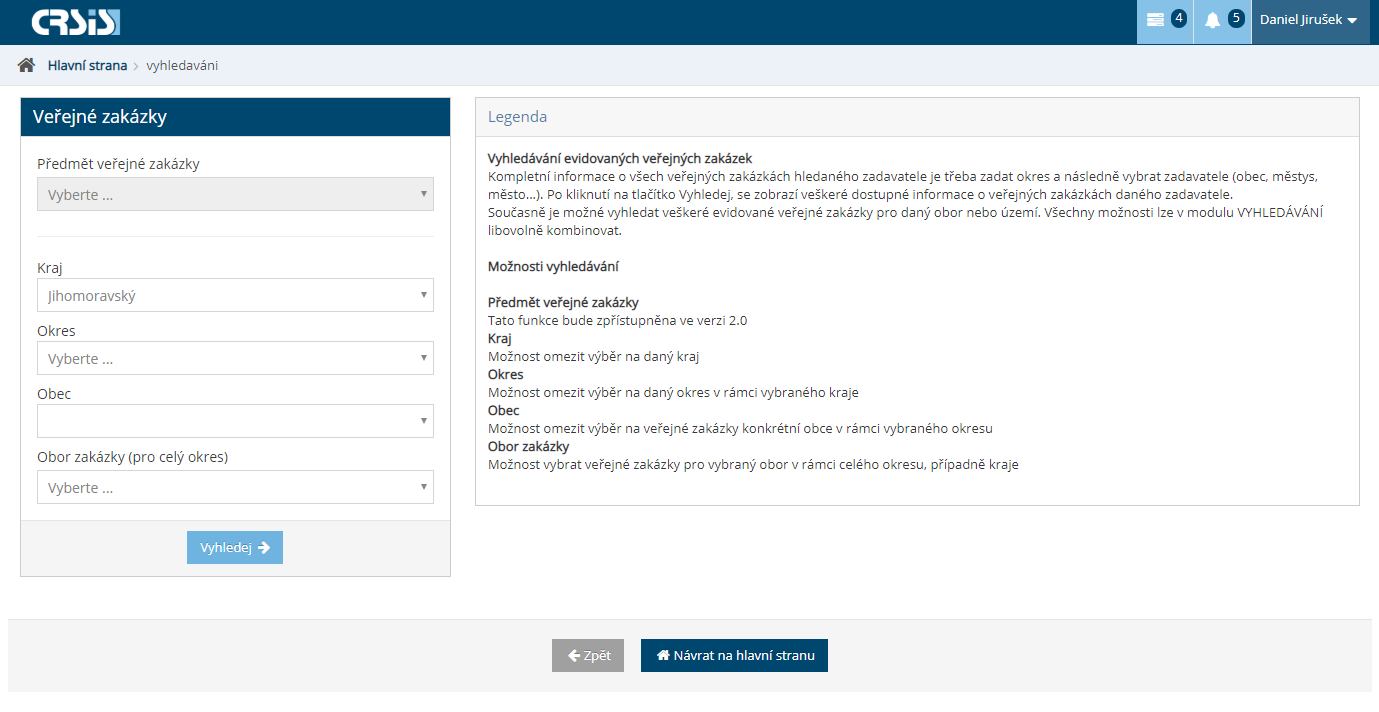1379x712 pixels.
Task: Click the Možnosti vyhledávání heading in legend
Action: [x=553, y=267]
